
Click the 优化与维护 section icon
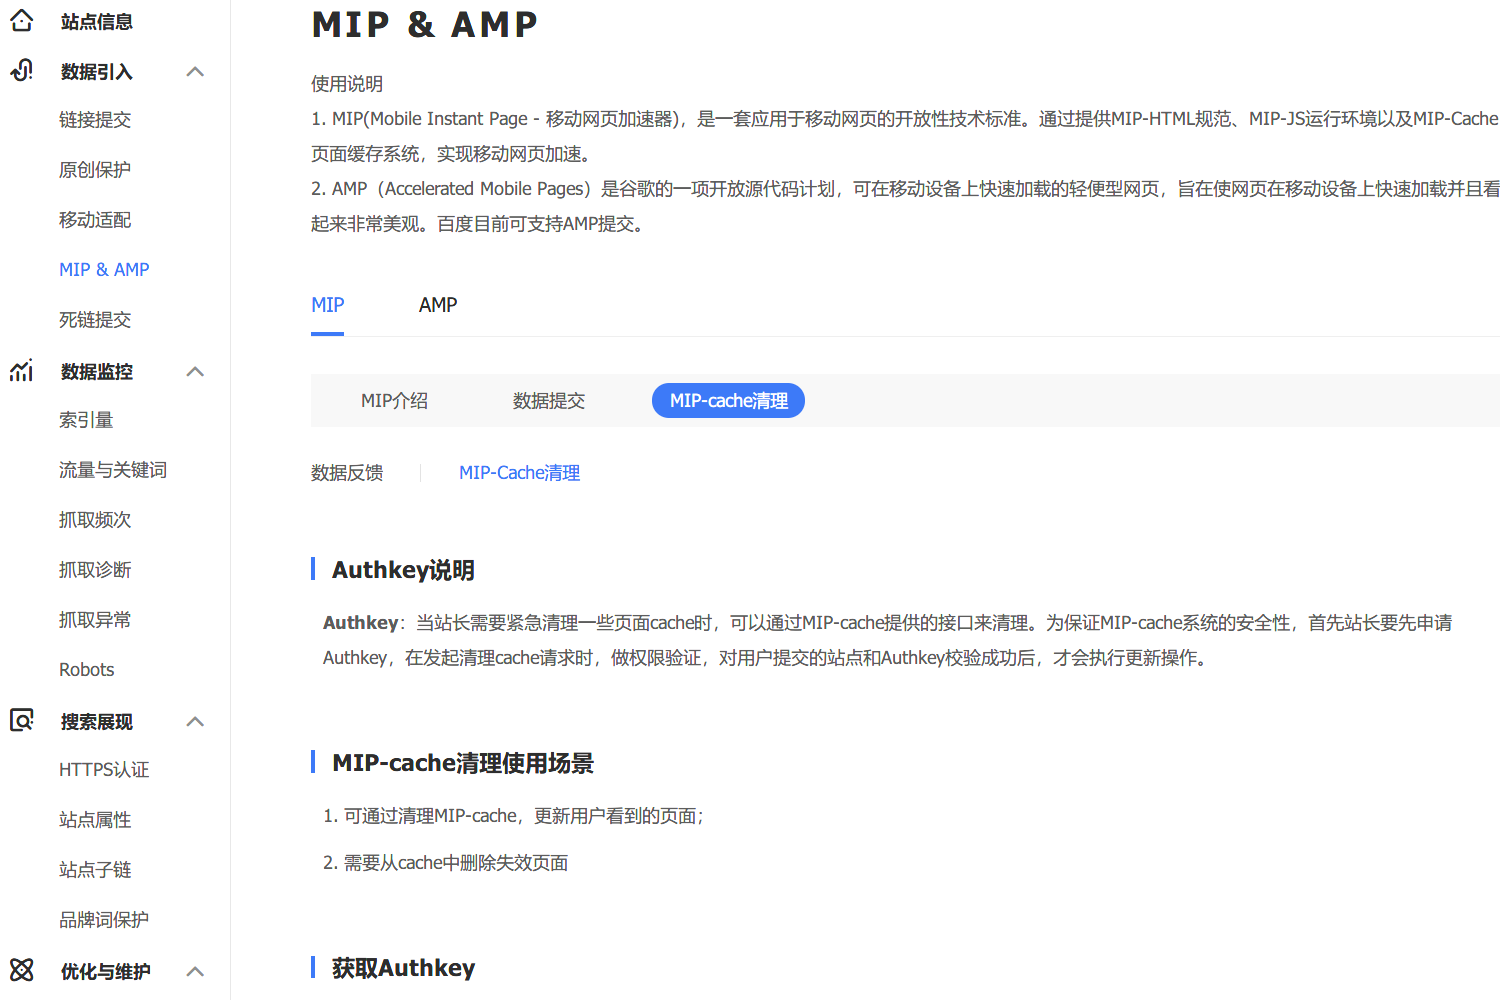point(21,970)
